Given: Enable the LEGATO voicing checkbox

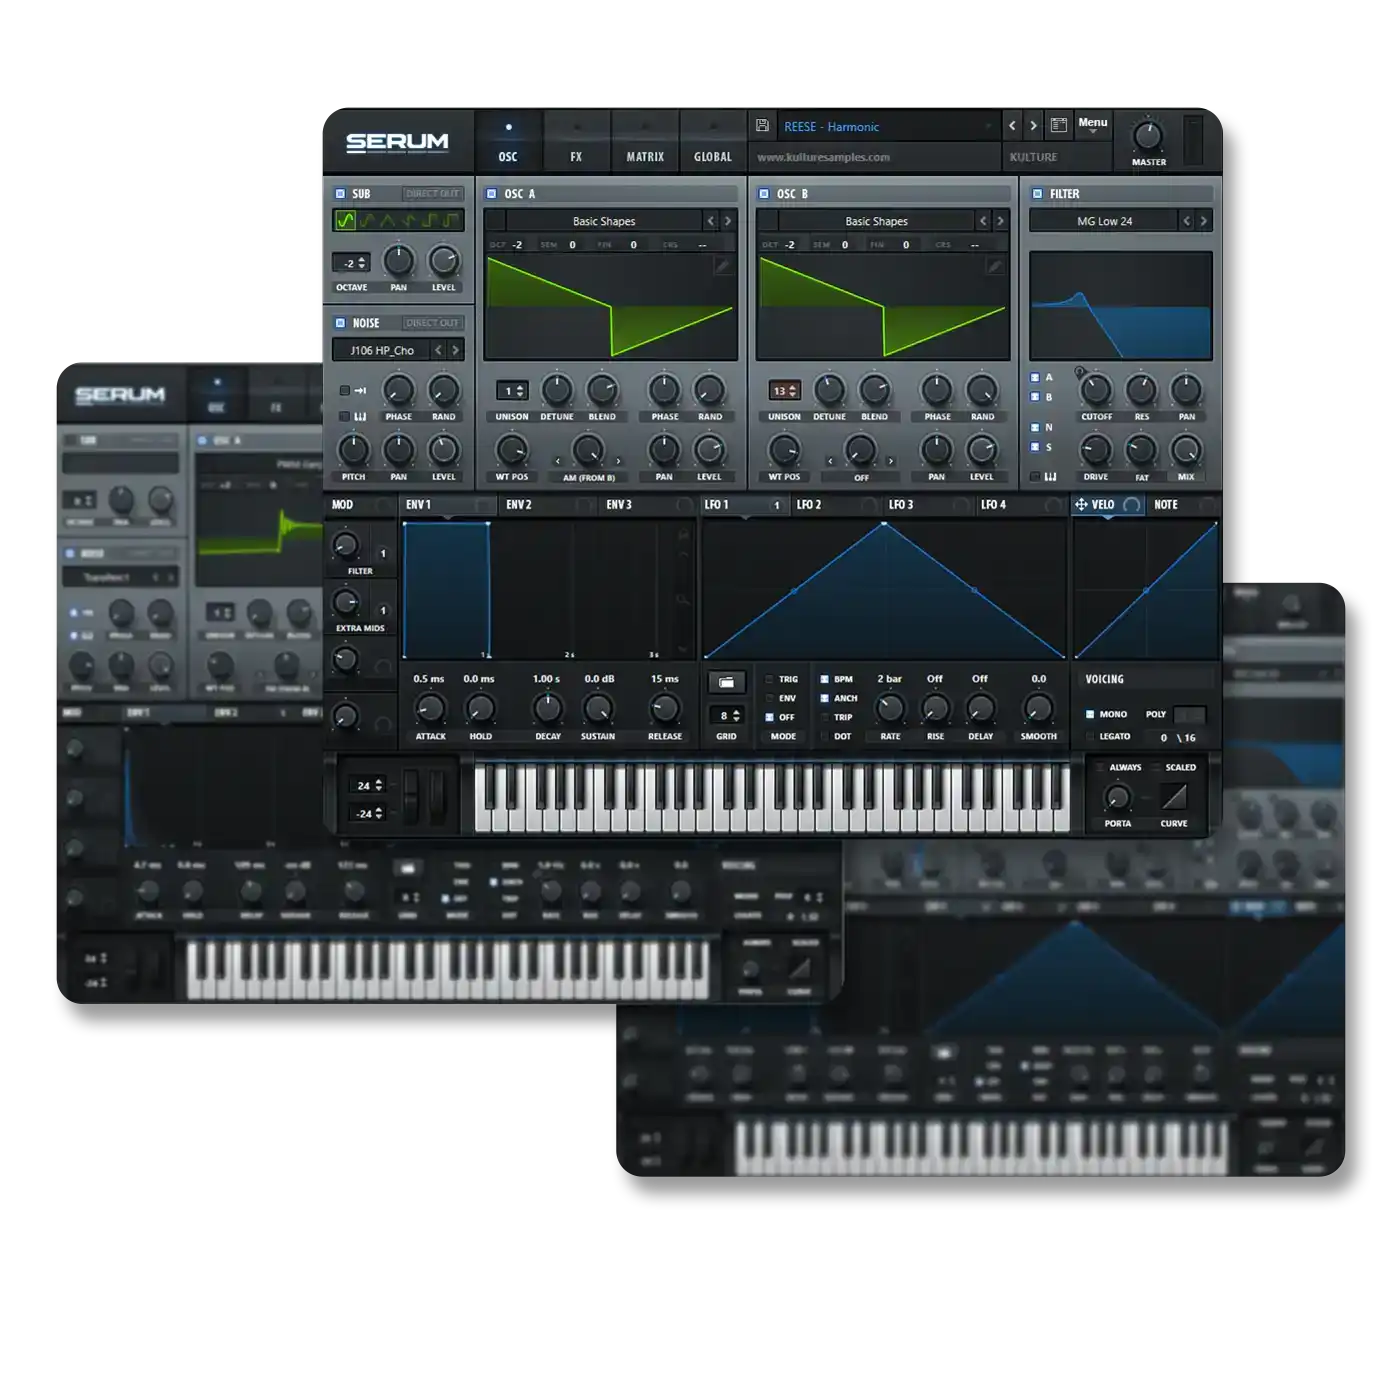Looking at the screenshot, I should coord(1090,737).
